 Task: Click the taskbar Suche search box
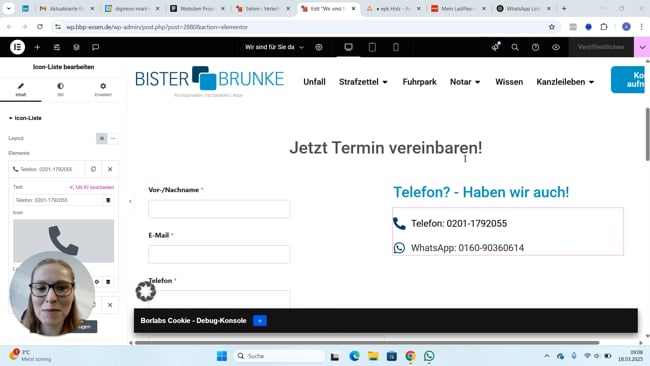279,356
